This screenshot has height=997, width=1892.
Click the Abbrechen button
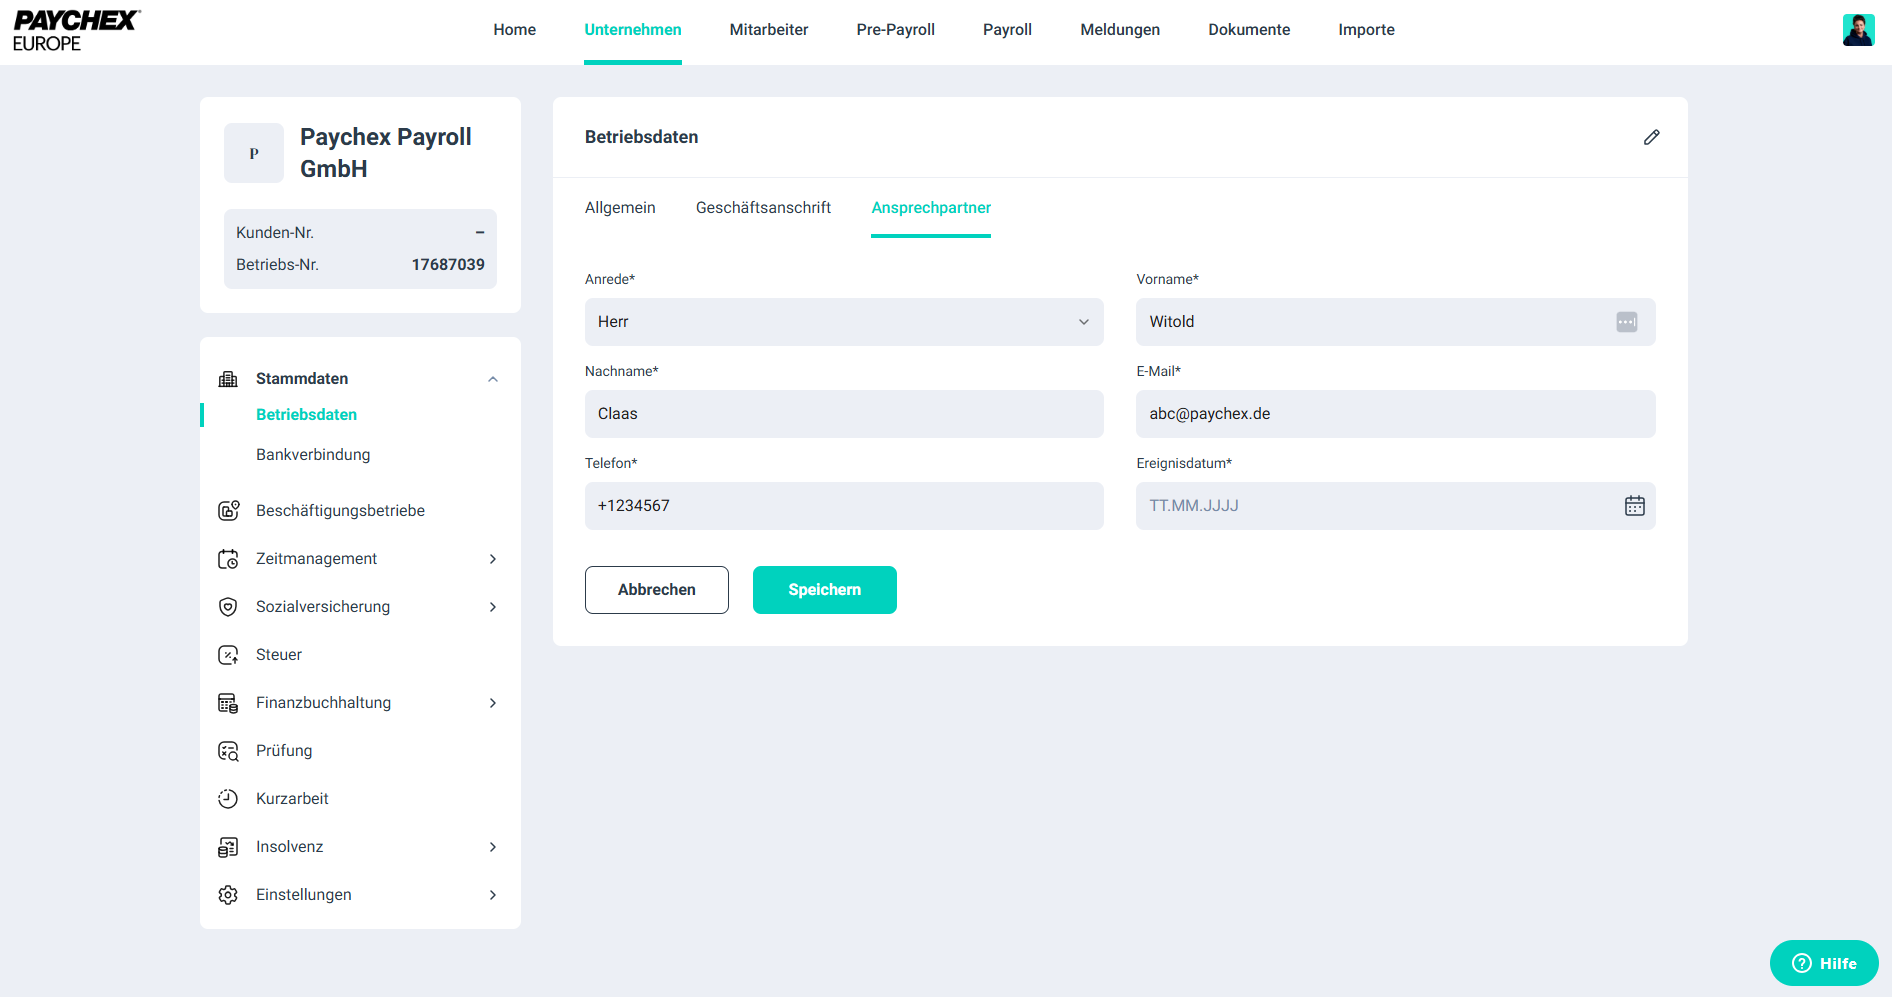coord(656,590)
